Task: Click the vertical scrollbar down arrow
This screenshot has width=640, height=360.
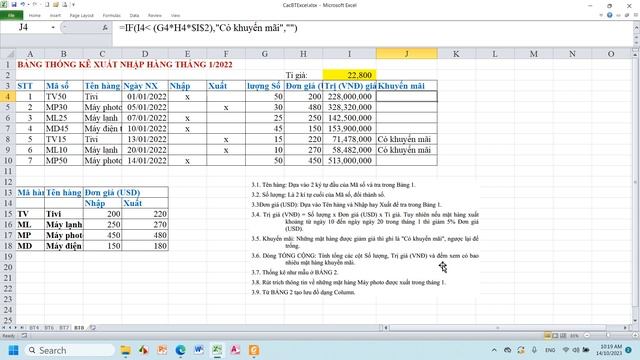Action: click(x=636, y=320)
